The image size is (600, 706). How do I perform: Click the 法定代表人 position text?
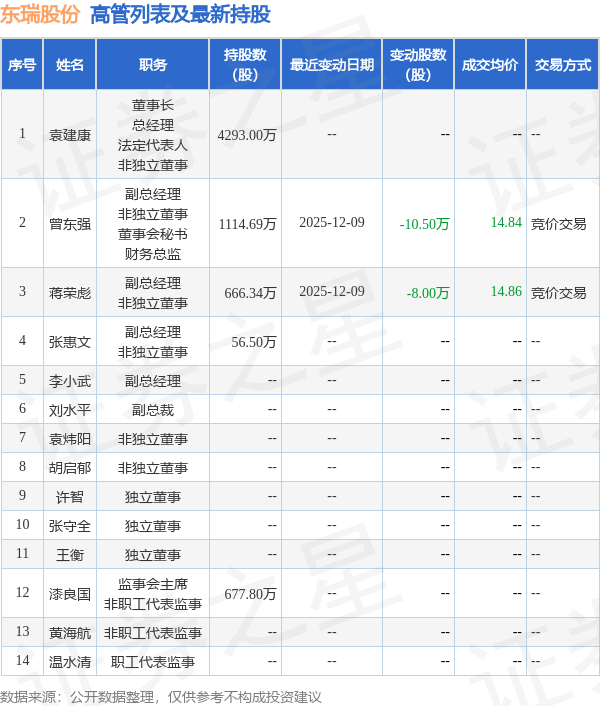coord(153,145)
